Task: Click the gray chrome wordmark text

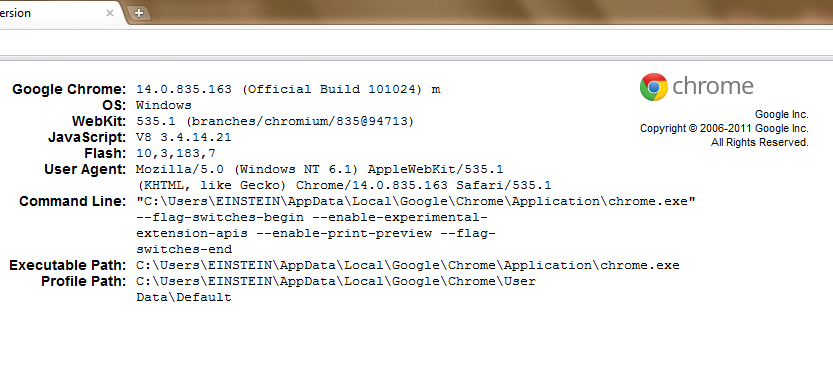Action: coord(713,86)
